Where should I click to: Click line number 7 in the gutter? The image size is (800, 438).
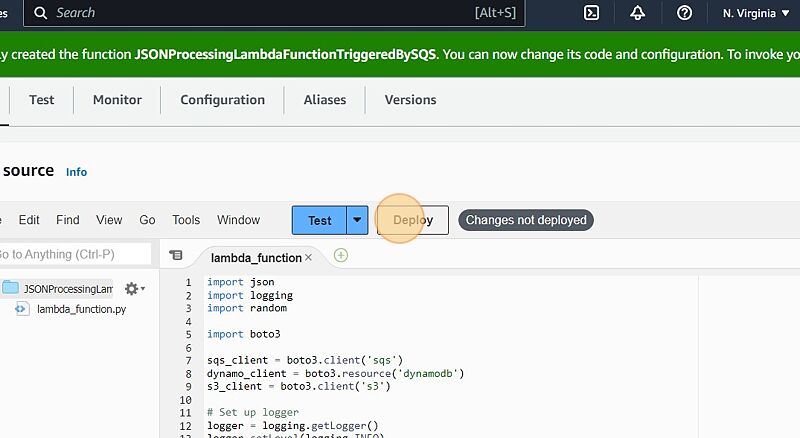188,360
